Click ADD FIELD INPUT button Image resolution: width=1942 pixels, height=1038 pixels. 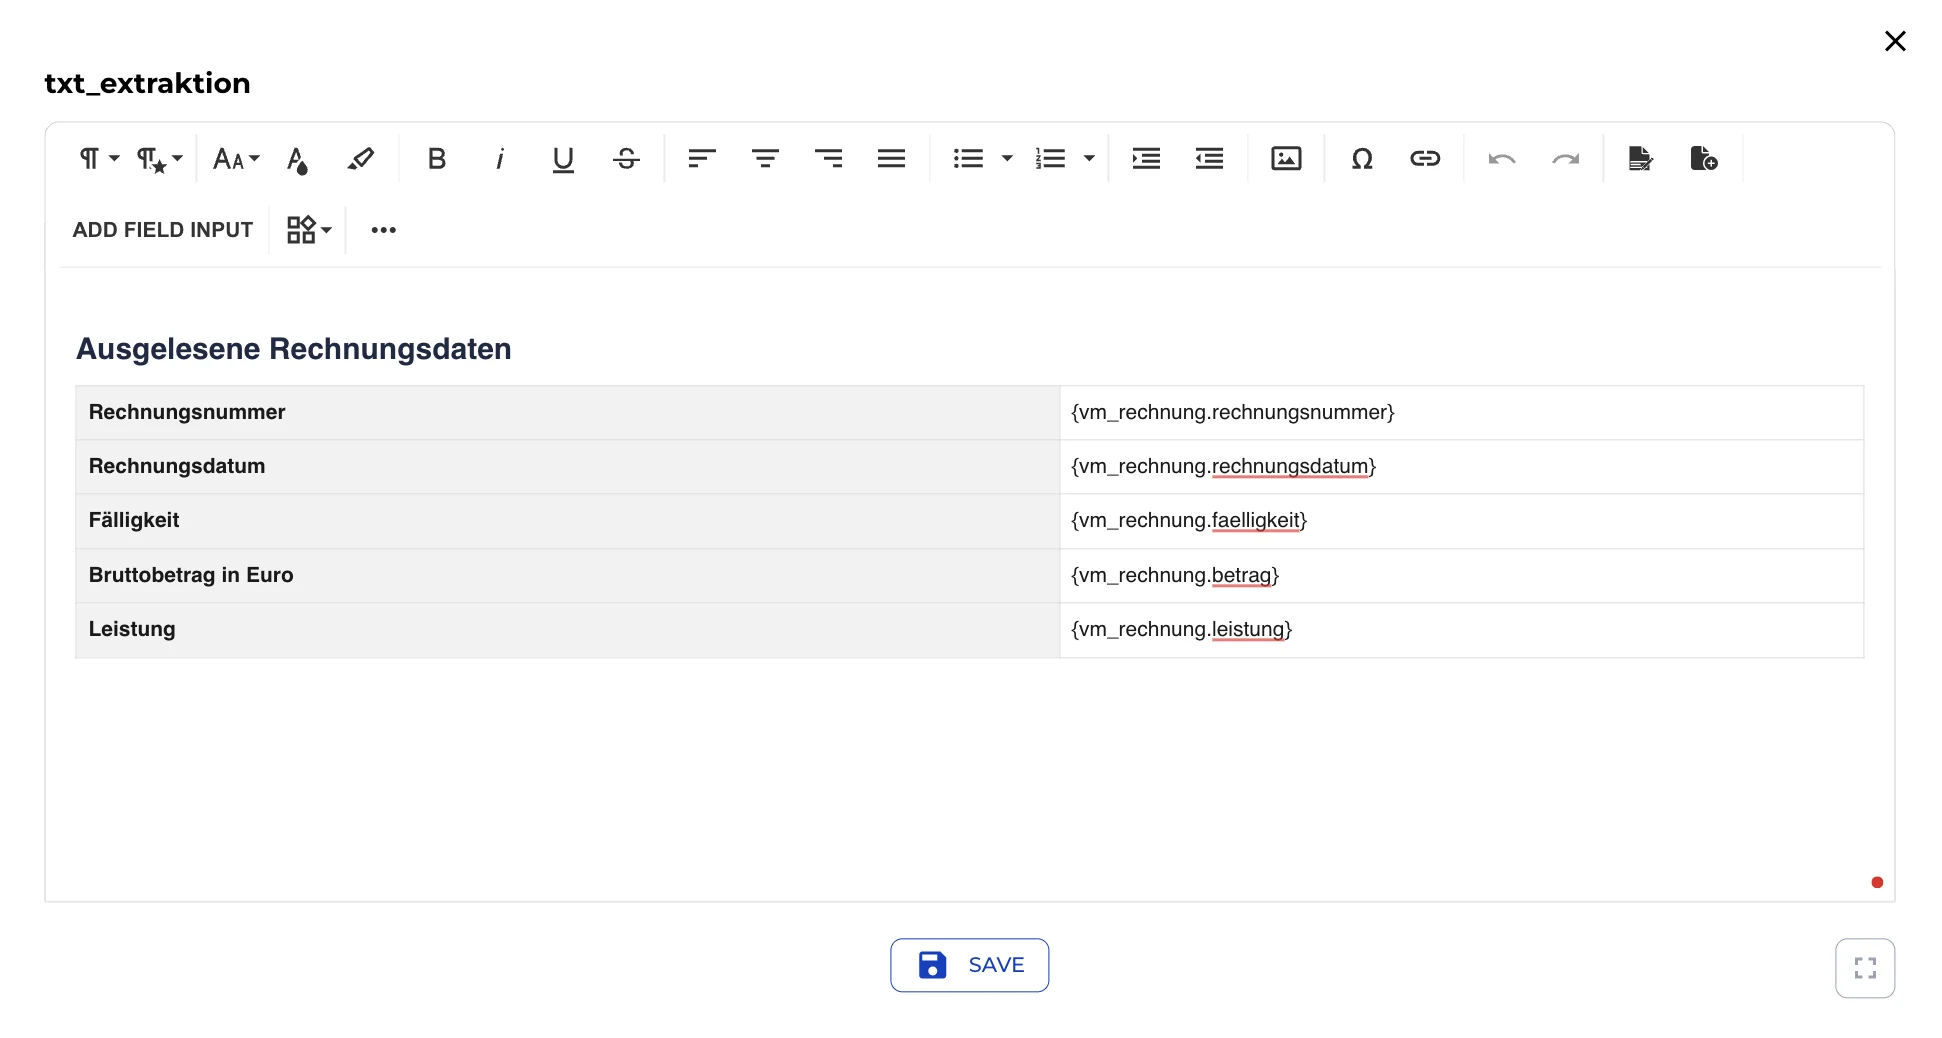click(163, 230)
